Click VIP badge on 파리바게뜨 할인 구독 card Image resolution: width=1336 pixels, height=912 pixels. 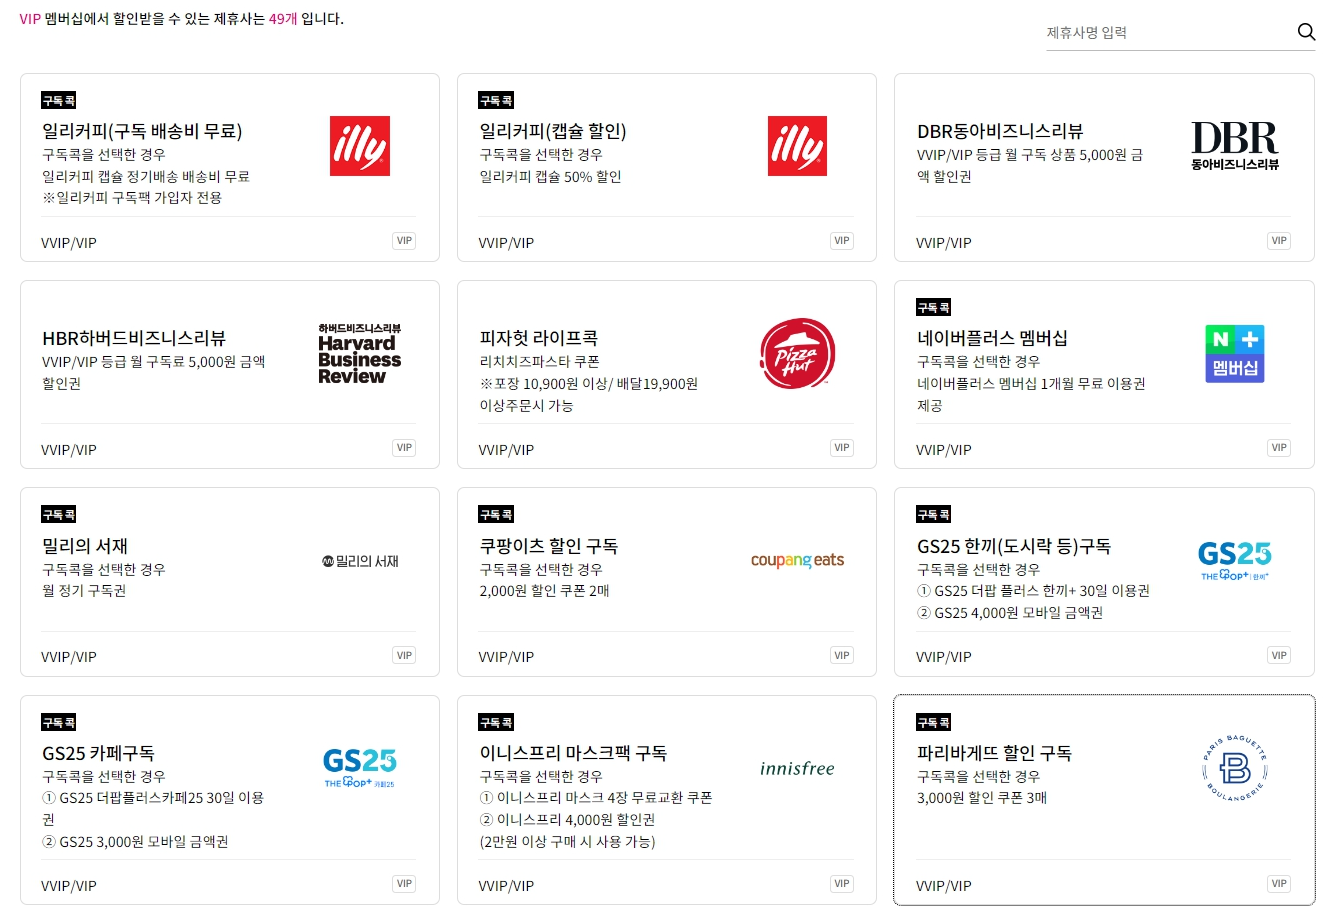[x=1279, y=884]
